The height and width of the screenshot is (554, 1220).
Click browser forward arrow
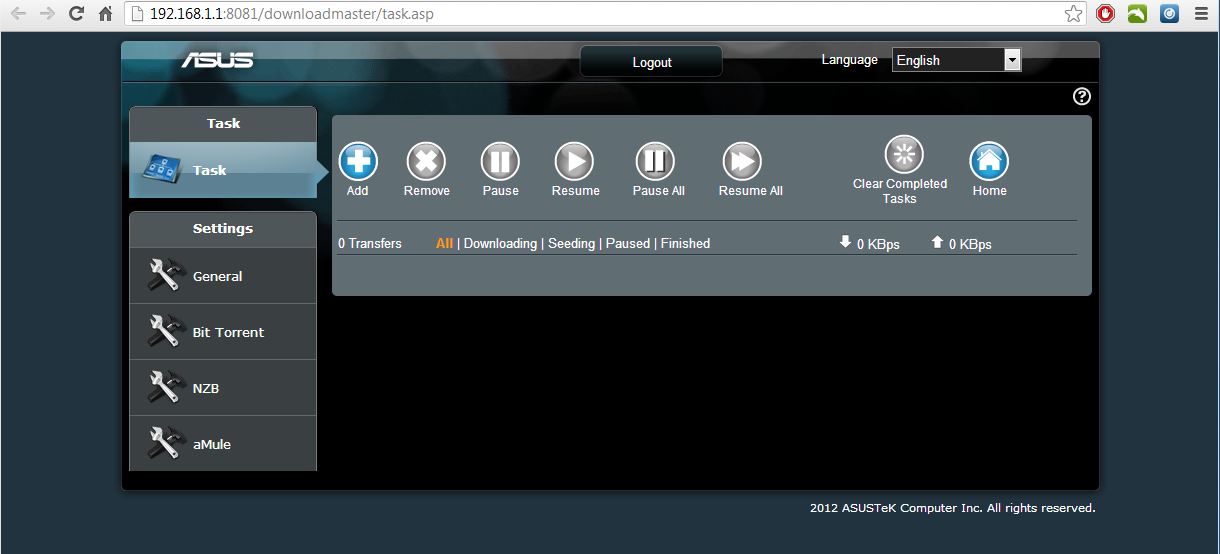47,14
